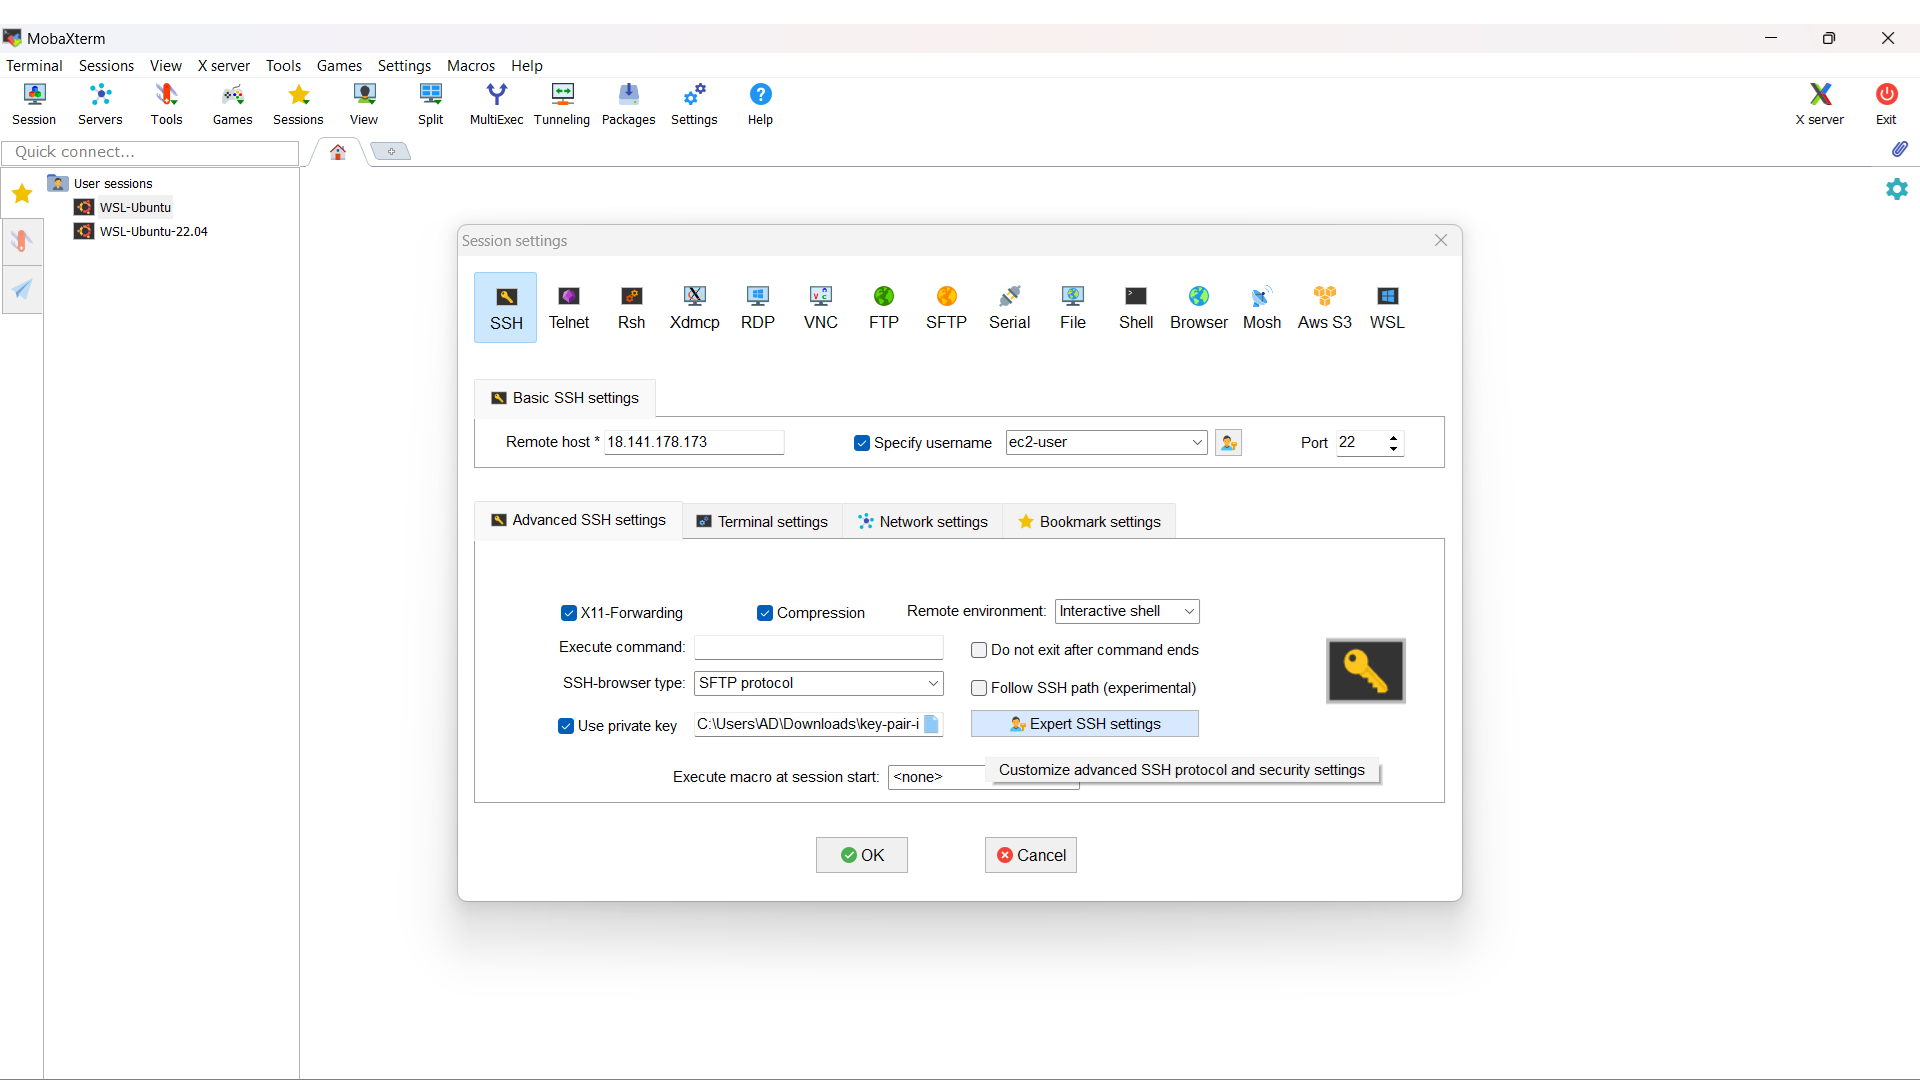Click the Remote host input field
Screen dimensions: 1920x1080
pos(694,442)
